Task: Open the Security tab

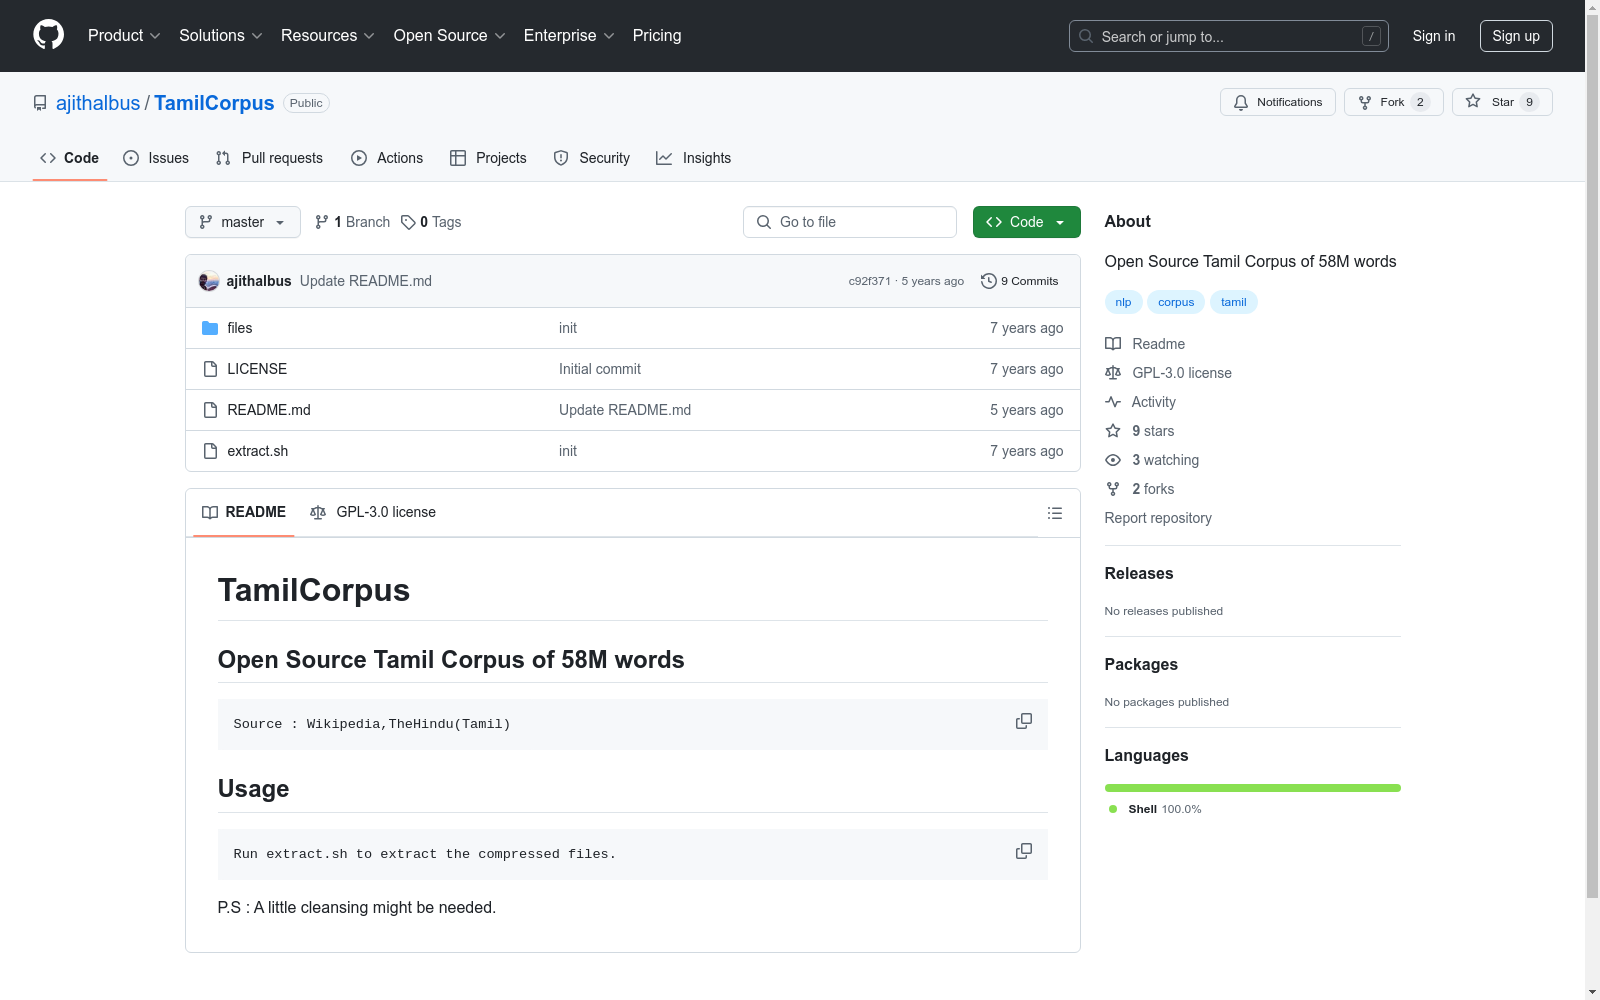Action: (592, 158)
